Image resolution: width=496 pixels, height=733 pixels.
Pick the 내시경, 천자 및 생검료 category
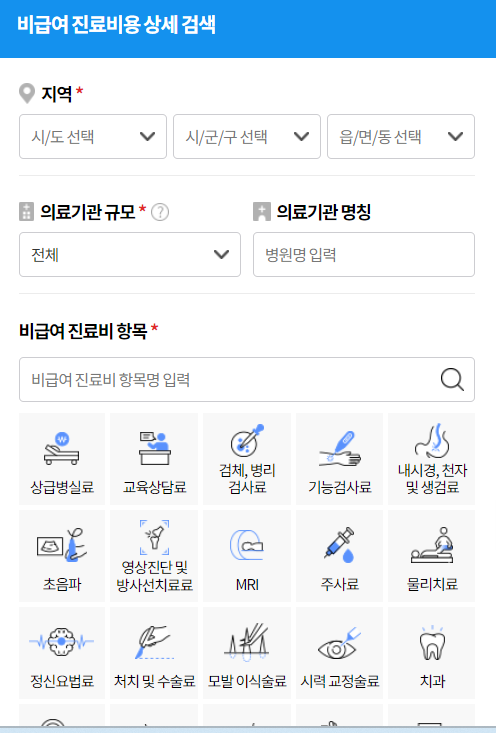[431, 459]
